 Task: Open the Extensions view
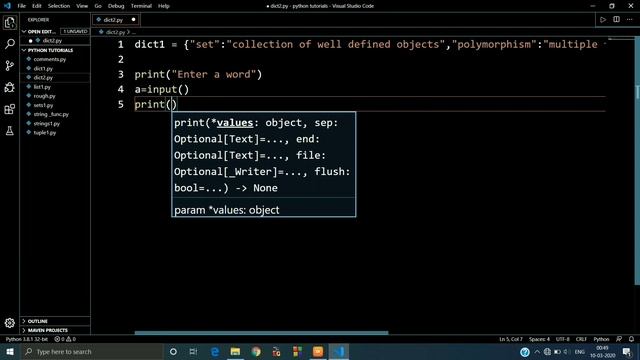[x=9, y=109]
